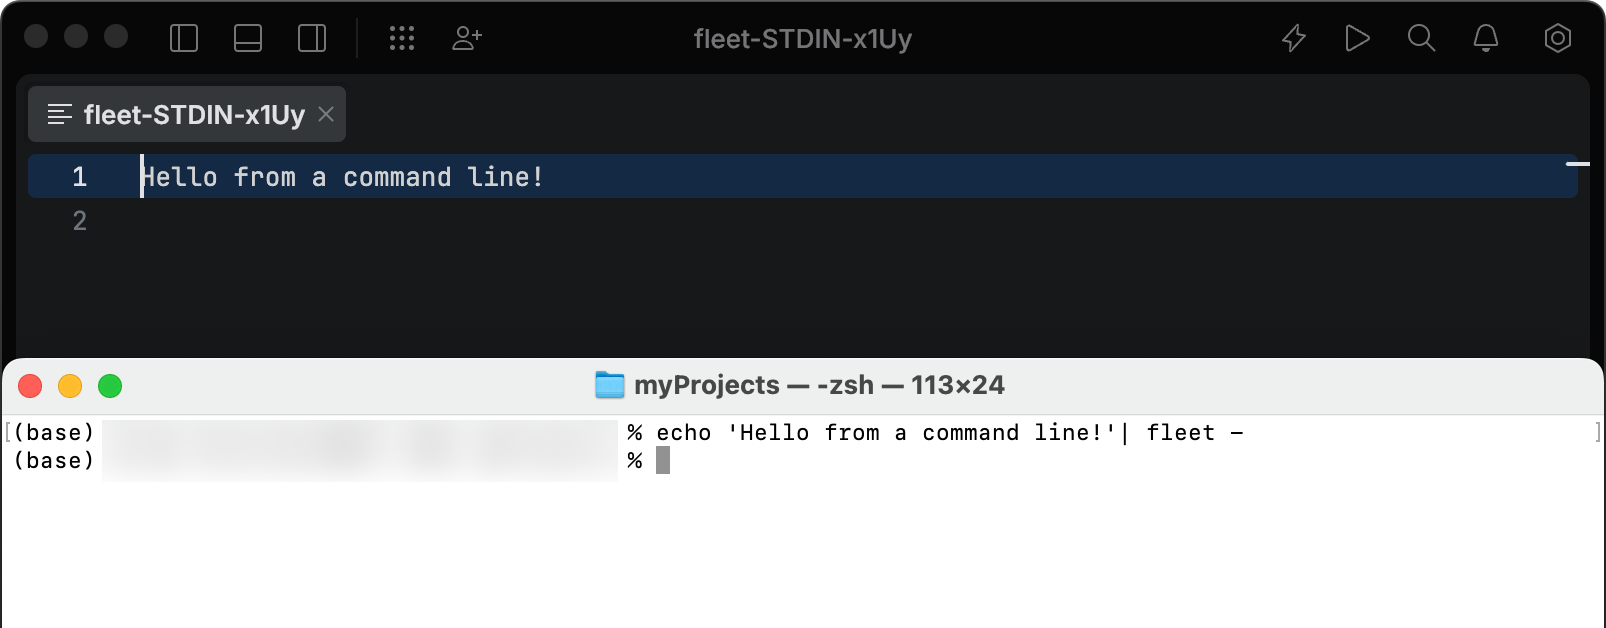1606x628 pixels.
Task: Click line number 1 in the editor
Action: tap(81, 177)
